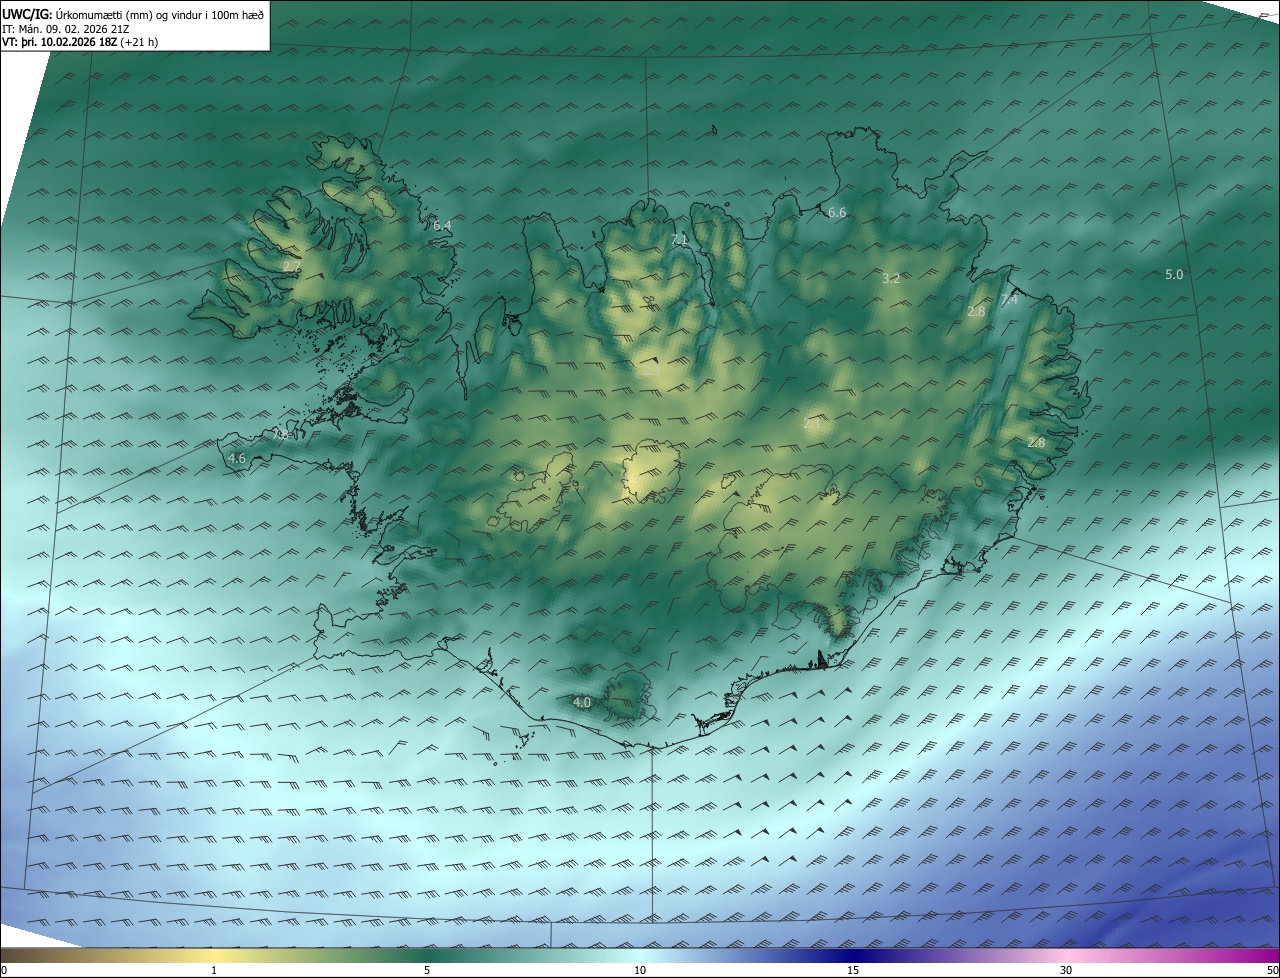Click the 5 tick on the colour scale
This screenshot has height=978, width=1280.
point(427,970)
